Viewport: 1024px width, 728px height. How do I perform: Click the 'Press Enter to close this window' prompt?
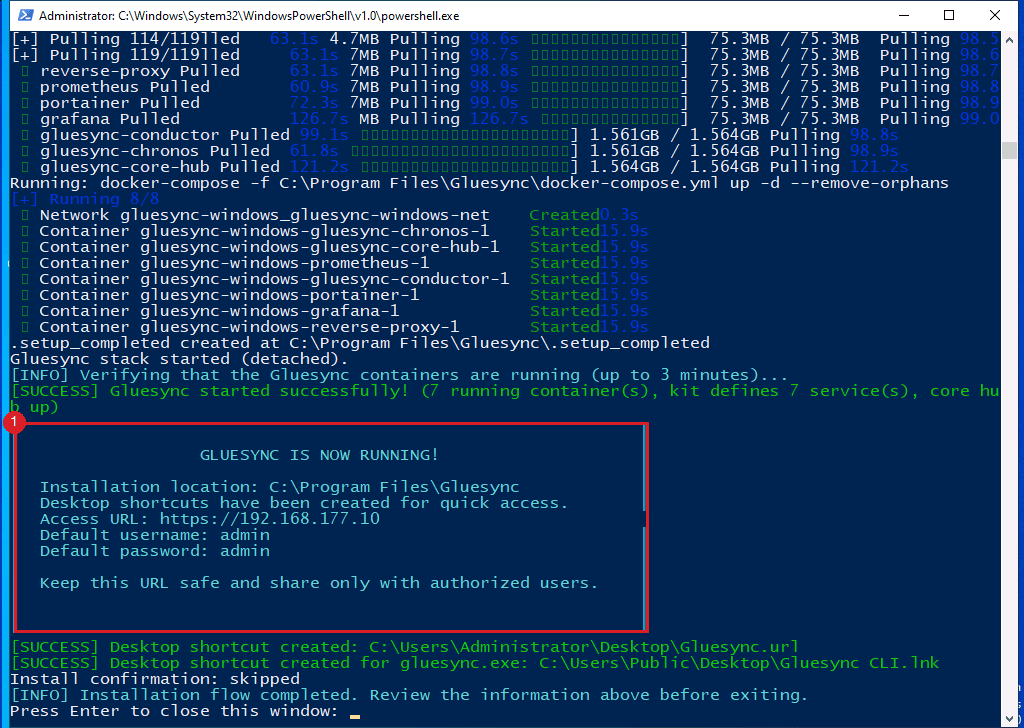point(175,710)
